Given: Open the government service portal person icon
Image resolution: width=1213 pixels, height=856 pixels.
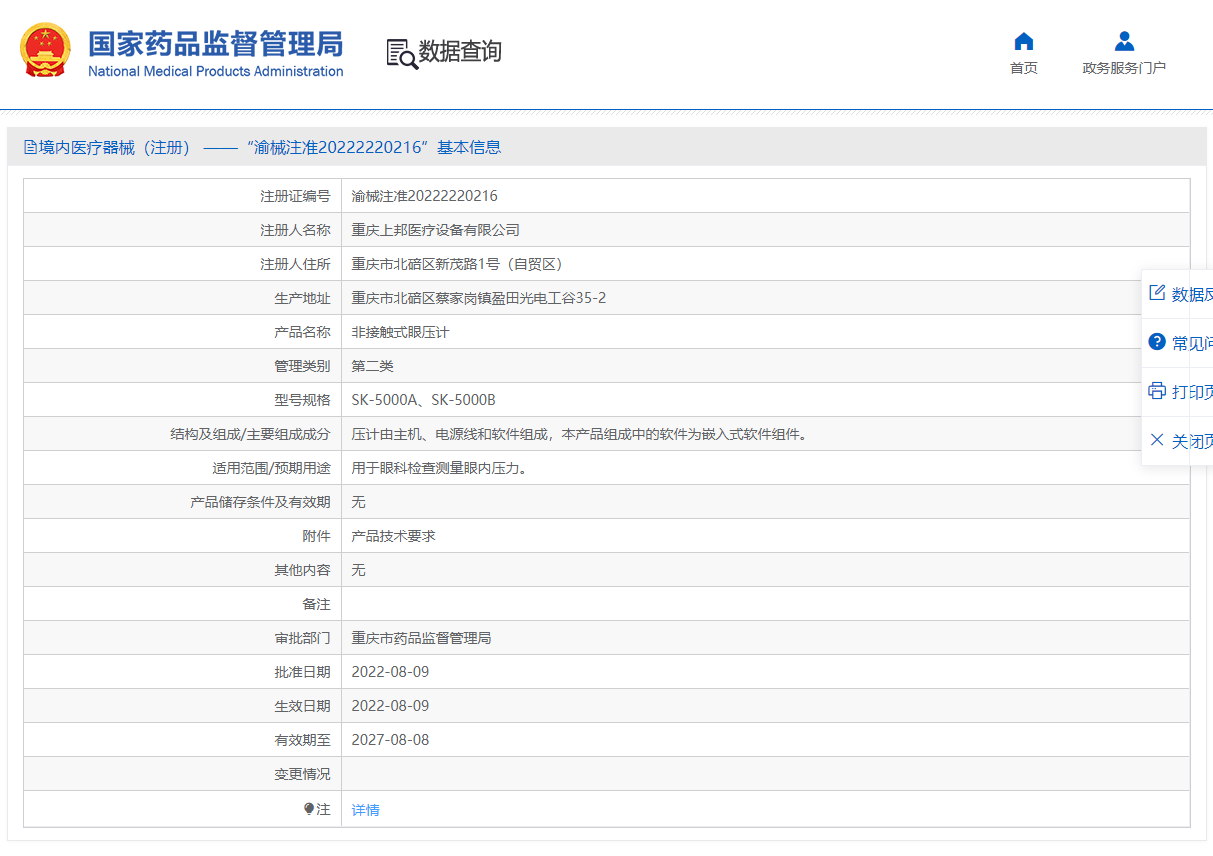Looking at the screenshot, I should (x=1124, y=41).
